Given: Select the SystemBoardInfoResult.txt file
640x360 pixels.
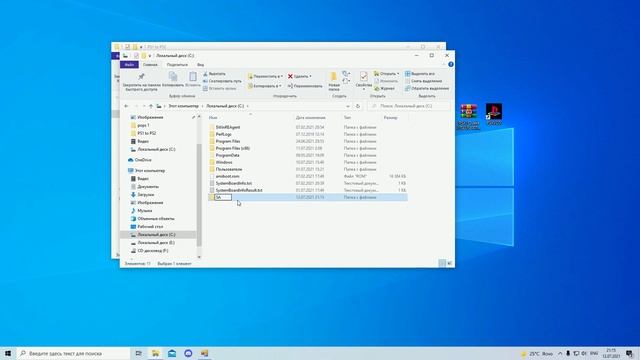Looking at the screenshot, I should (239, 190).
